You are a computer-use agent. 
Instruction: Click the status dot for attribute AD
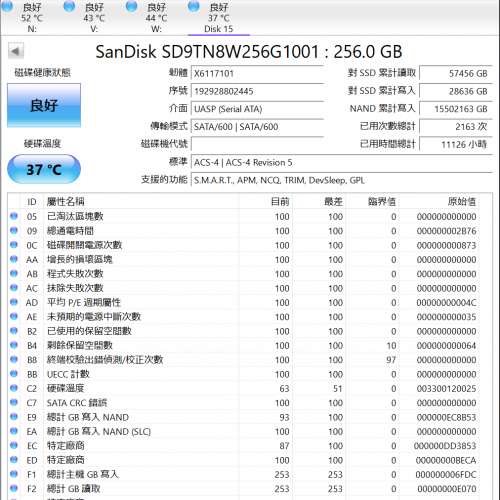coord(14,302)
